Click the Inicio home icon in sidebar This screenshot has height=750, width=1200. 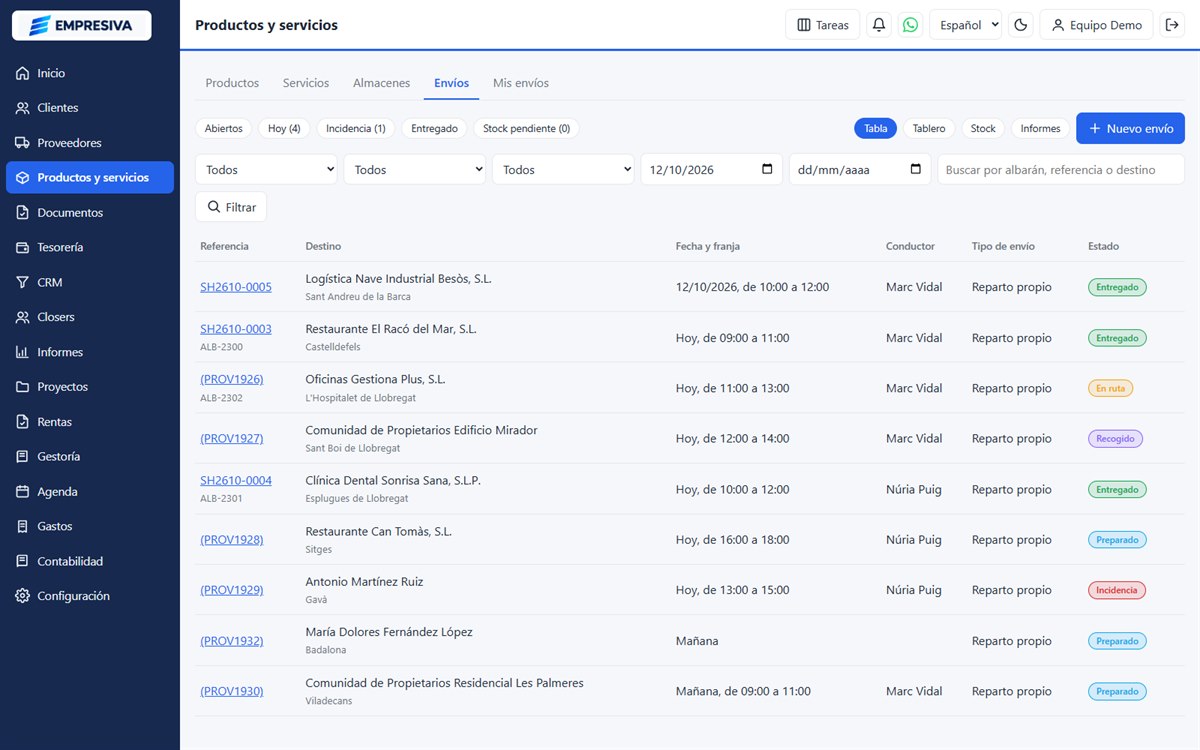(x=23, y=73)
